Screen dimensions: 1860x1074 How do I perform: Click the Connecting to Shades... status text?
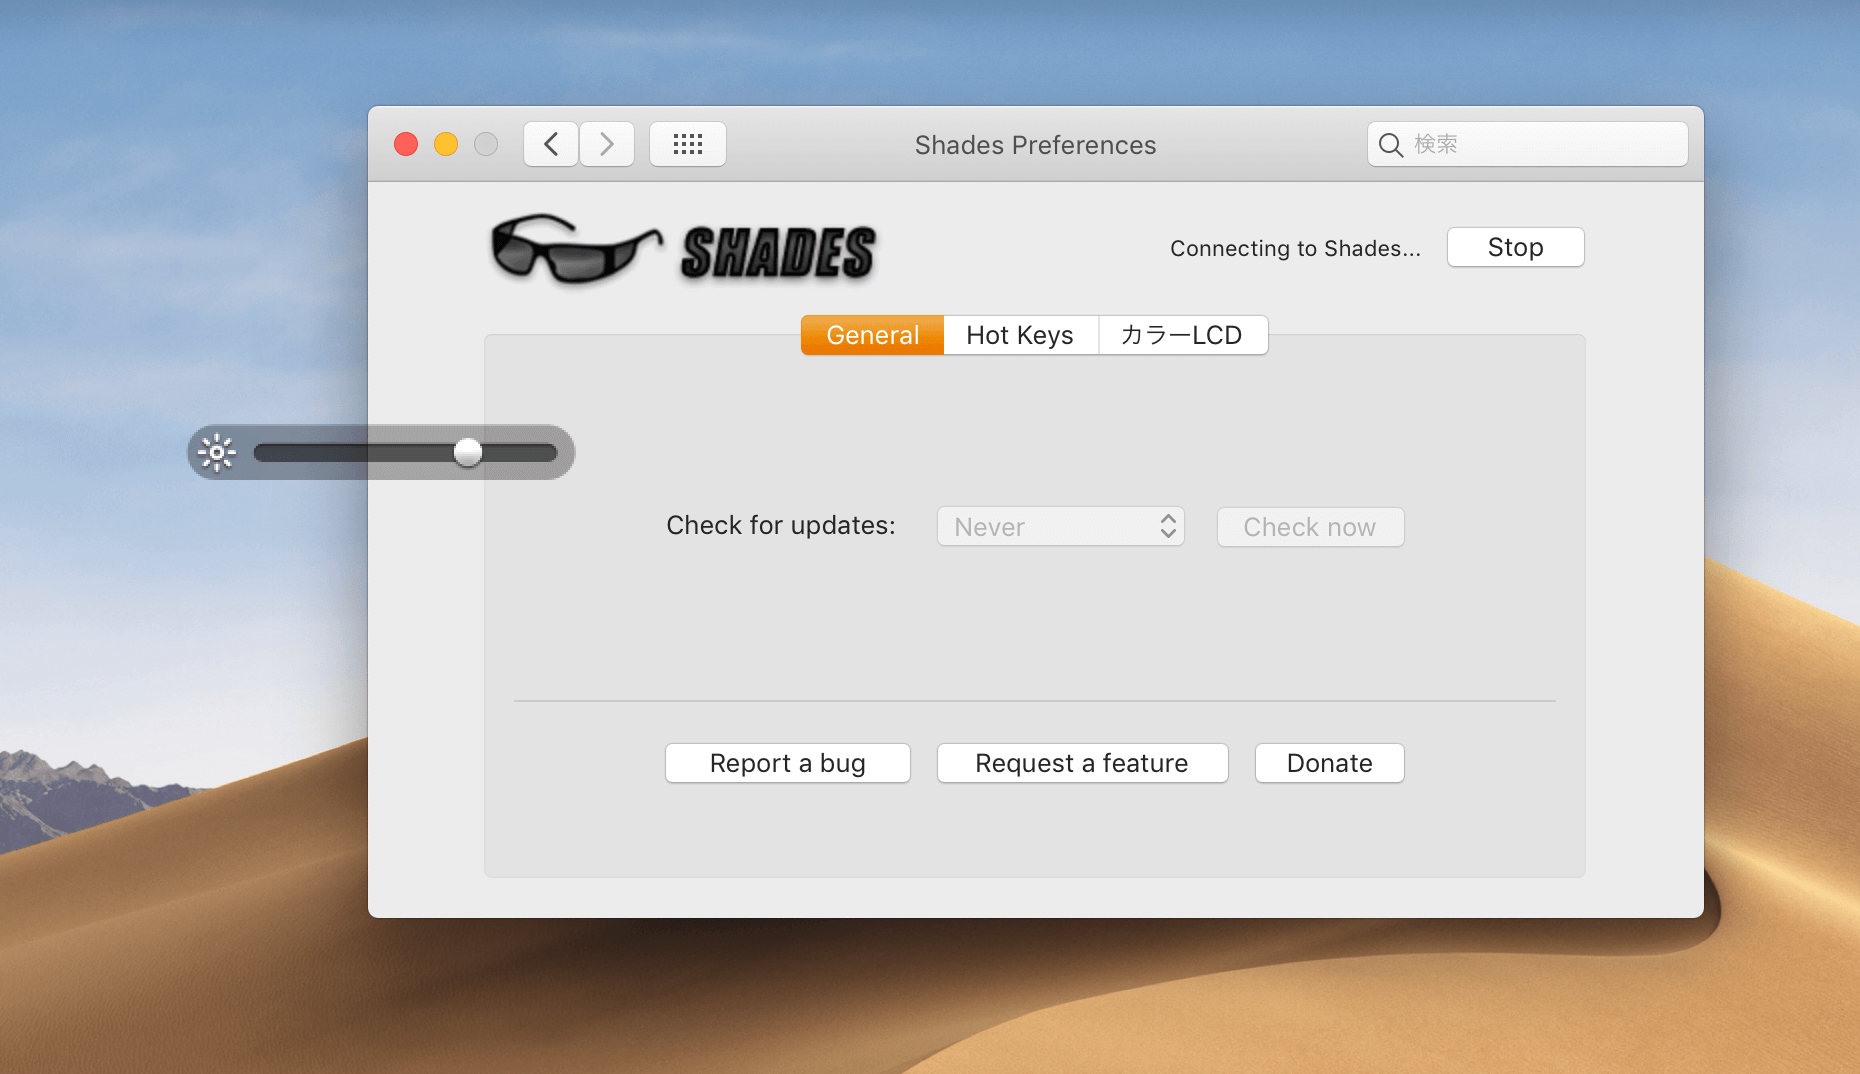tap(1295, 249)
